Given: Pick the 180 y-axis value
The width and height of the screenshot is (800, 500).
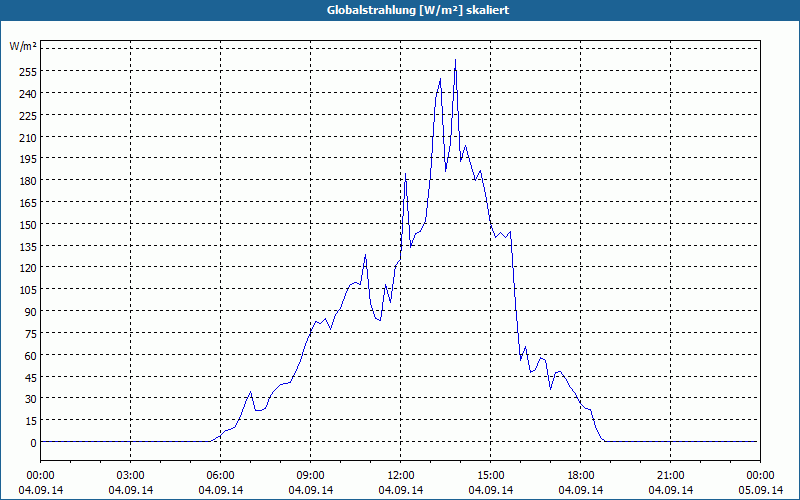Looking at the screenshot, I should [x=27, y=181].
